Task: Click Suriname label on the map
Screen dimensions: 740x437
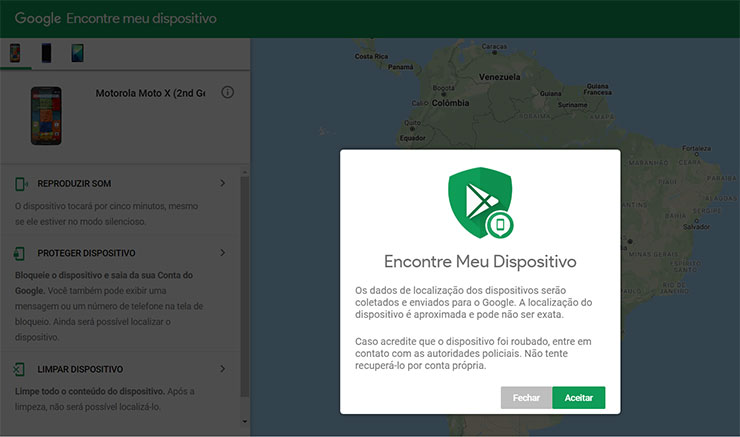Action: [x=572, y=105]
